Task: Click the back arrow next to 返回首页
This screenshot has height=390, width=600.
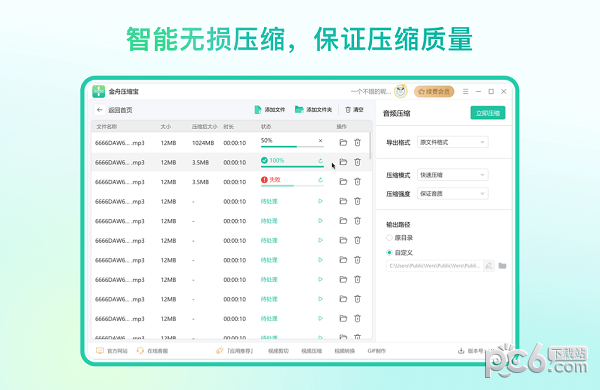Action: pyautogui.click(x=100, y=110)
